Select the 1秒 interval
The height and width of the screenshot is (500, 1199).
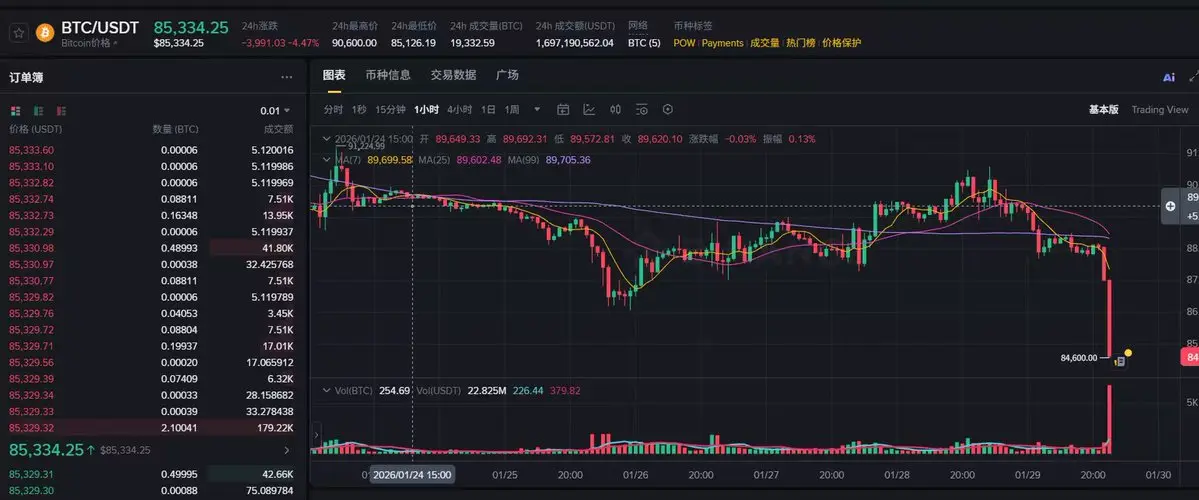pos(359,109)
